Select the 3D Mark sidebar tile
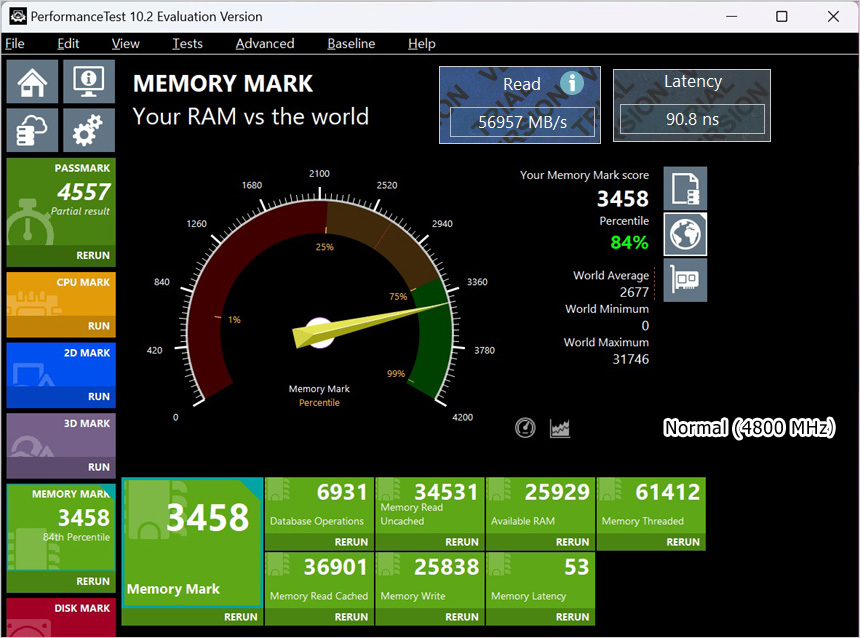Viewport: 860px width, 638px height. (x=61, y=440)
